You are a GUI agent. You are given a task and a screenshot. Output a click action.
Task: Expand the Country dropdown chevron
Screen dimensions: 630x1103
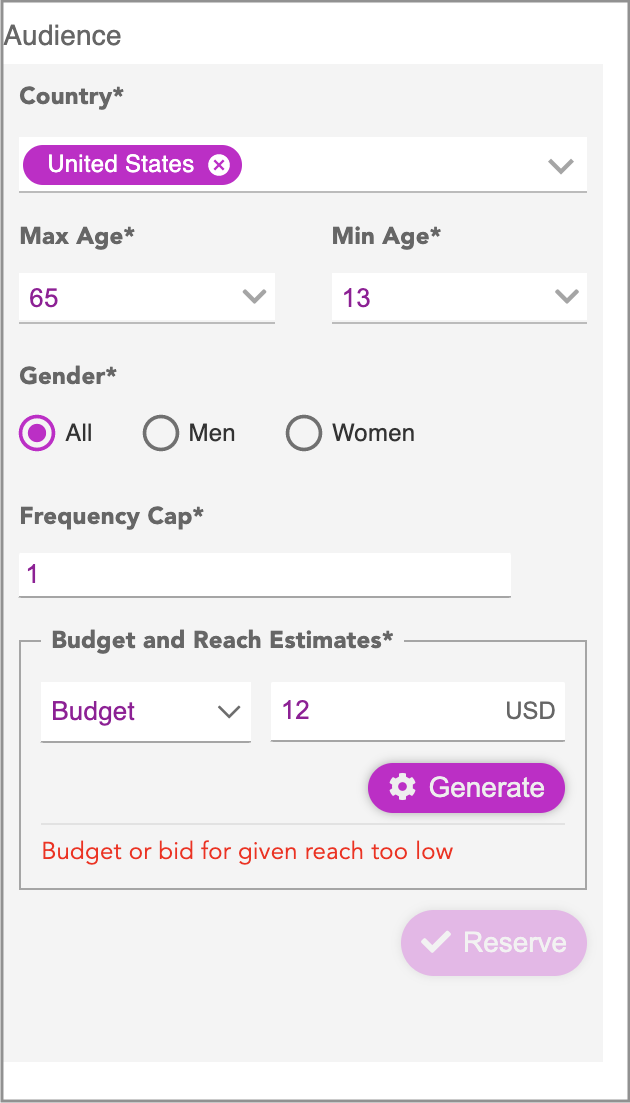[560, 166]
